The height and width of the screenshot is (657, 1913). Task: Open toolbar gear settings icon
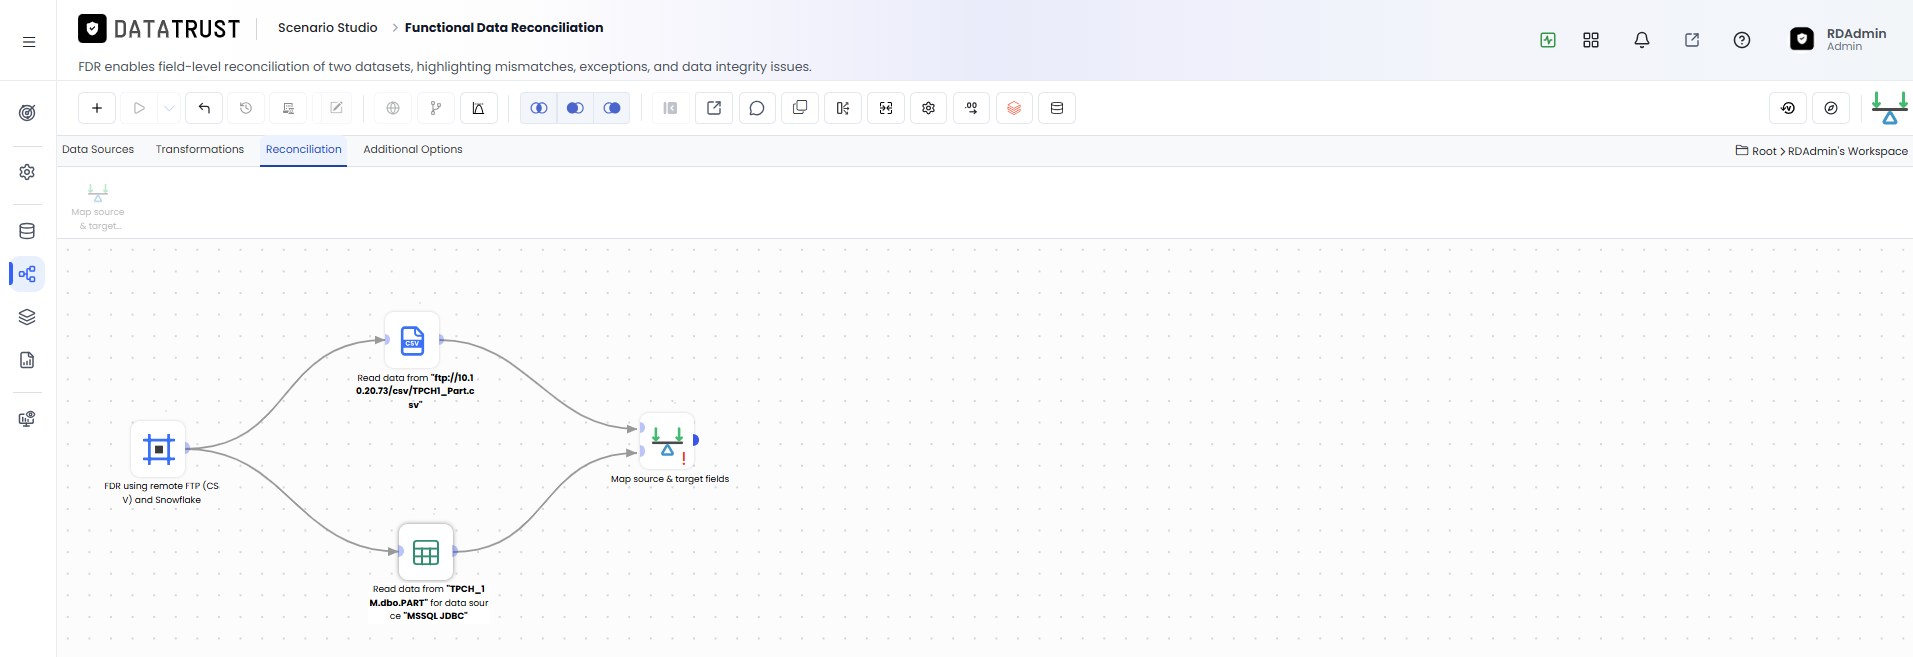pos(929,108)
